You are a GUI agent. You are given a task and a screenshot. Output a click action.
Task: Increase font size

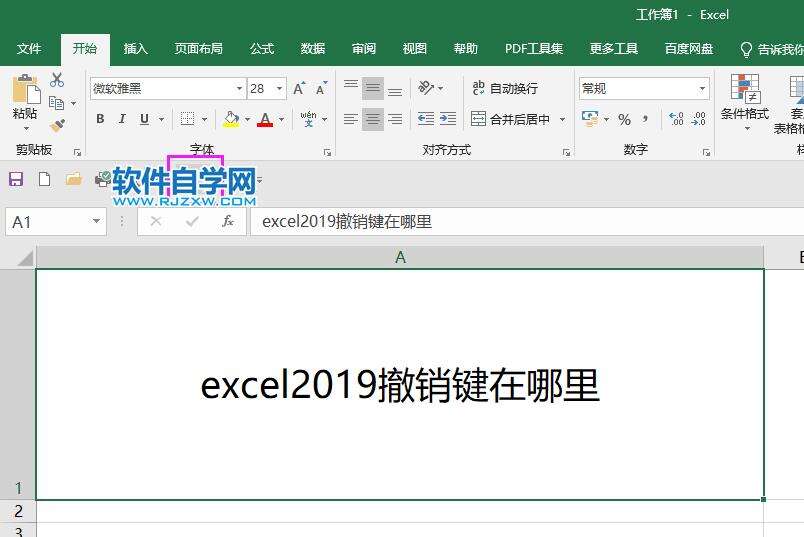point(299,89)
